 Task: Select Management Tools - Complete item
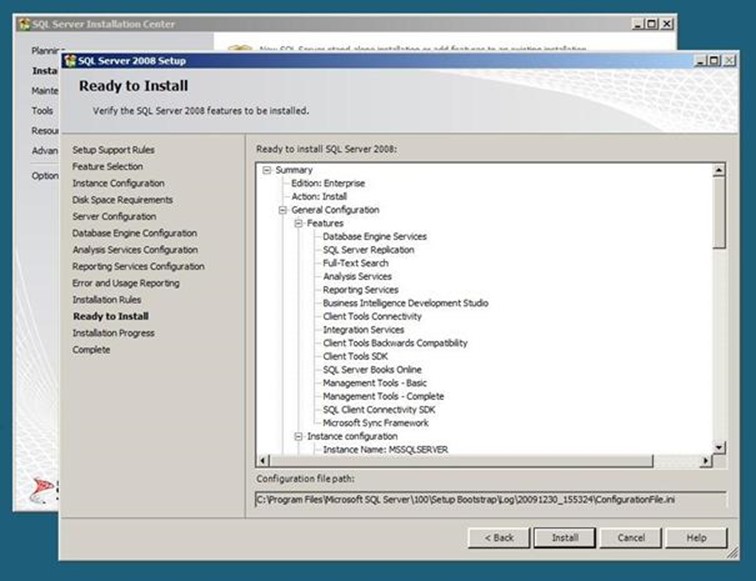coord(383,396)
